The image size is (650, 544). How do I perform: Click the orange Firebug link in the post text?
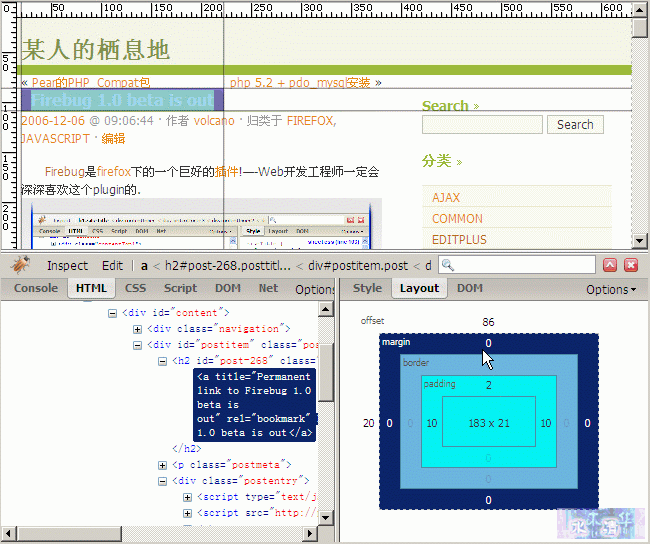coord(64,171)
